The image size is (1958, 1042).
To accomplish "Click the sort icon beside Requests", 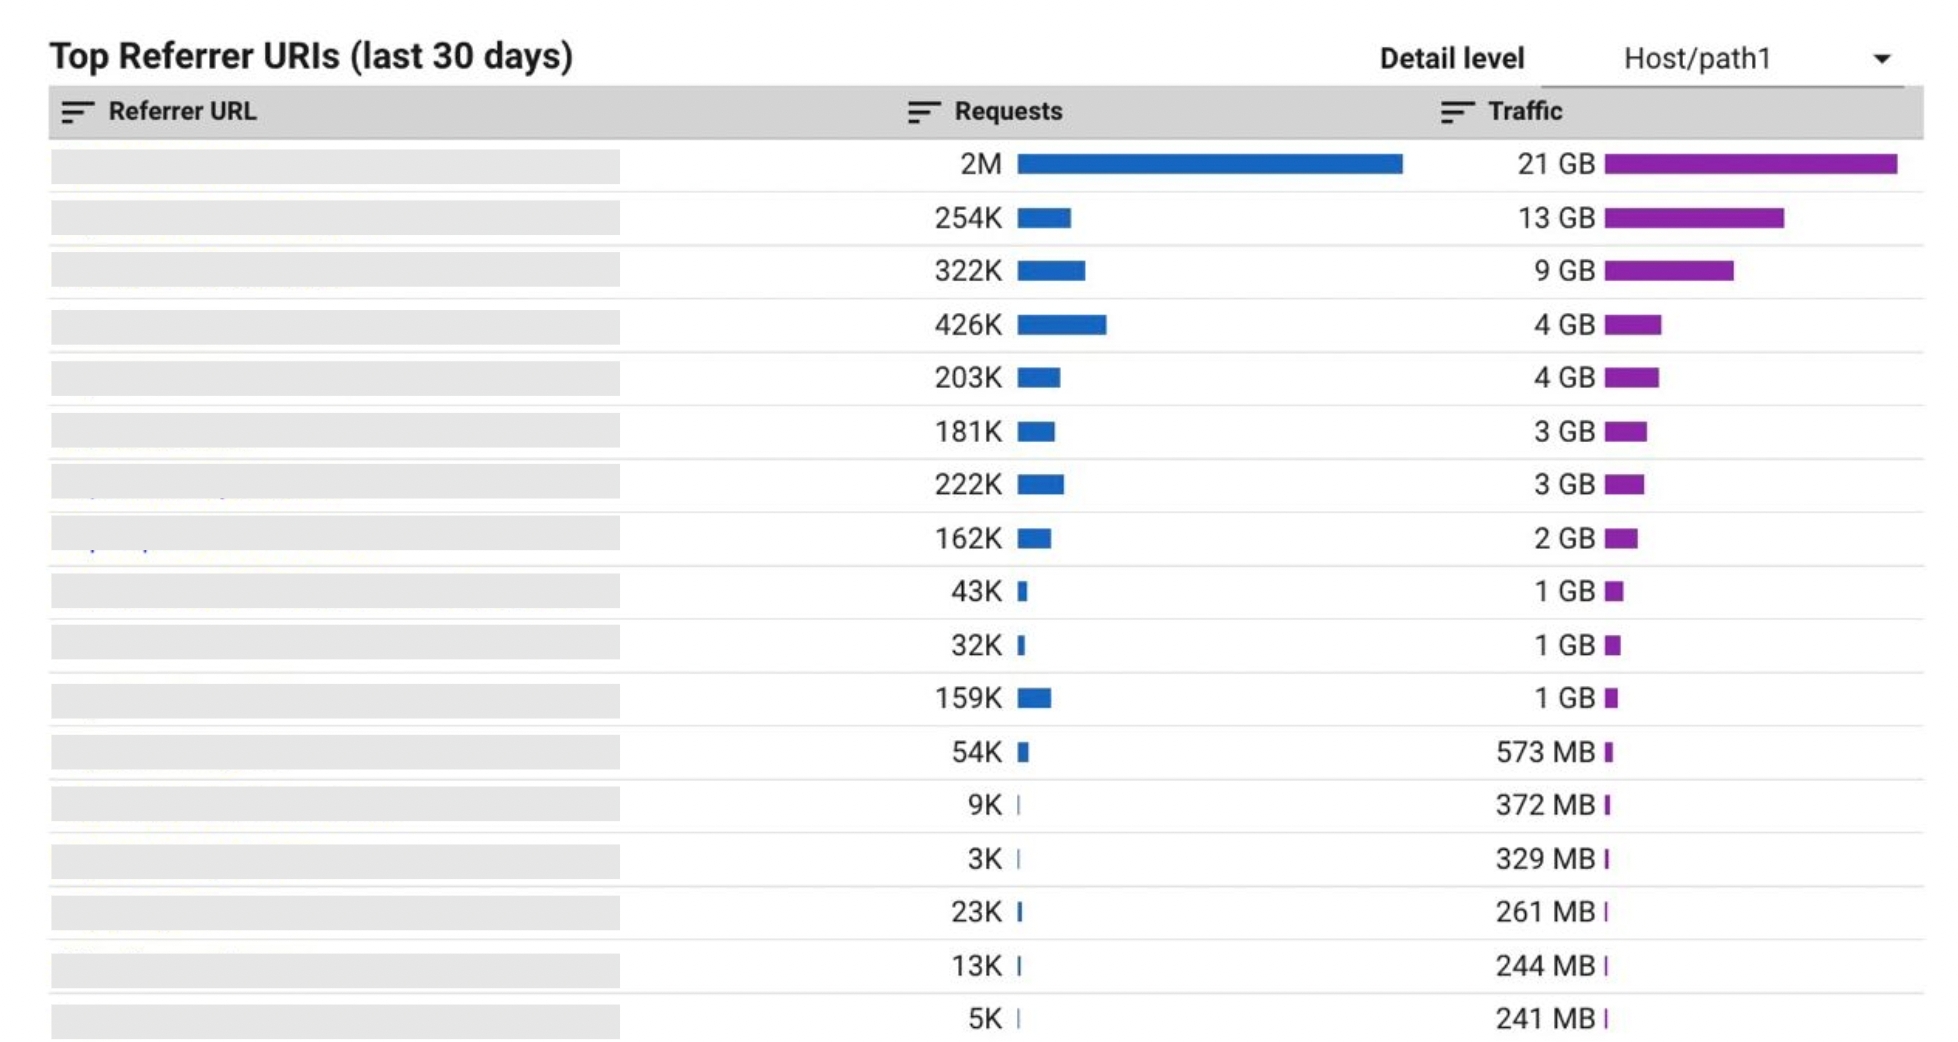I will 923,112.
